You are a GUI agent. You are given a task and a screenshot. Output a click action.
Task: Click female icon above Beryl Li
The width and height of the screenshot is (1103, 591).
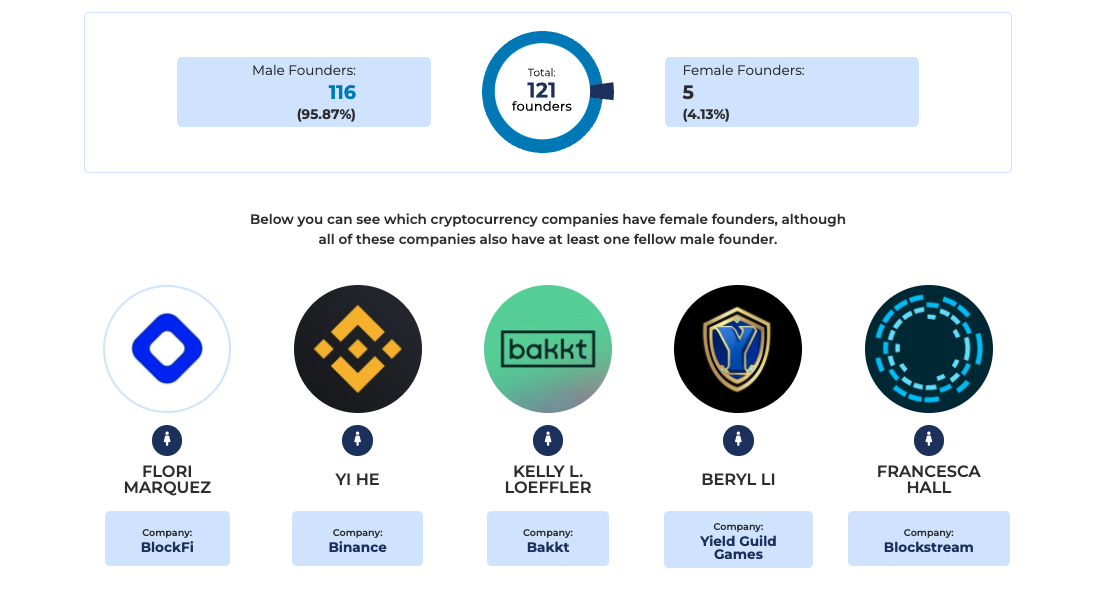point(738,440)
